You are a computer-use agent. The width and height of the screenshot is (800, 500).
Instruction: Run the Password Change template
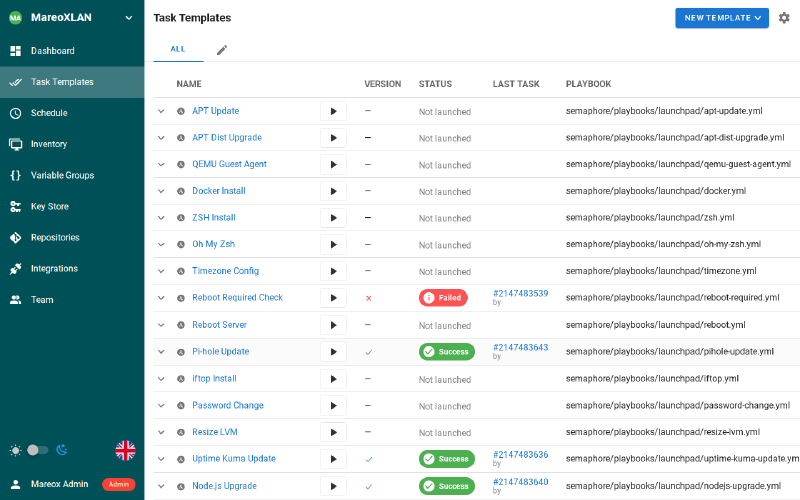tap(333, 406)
